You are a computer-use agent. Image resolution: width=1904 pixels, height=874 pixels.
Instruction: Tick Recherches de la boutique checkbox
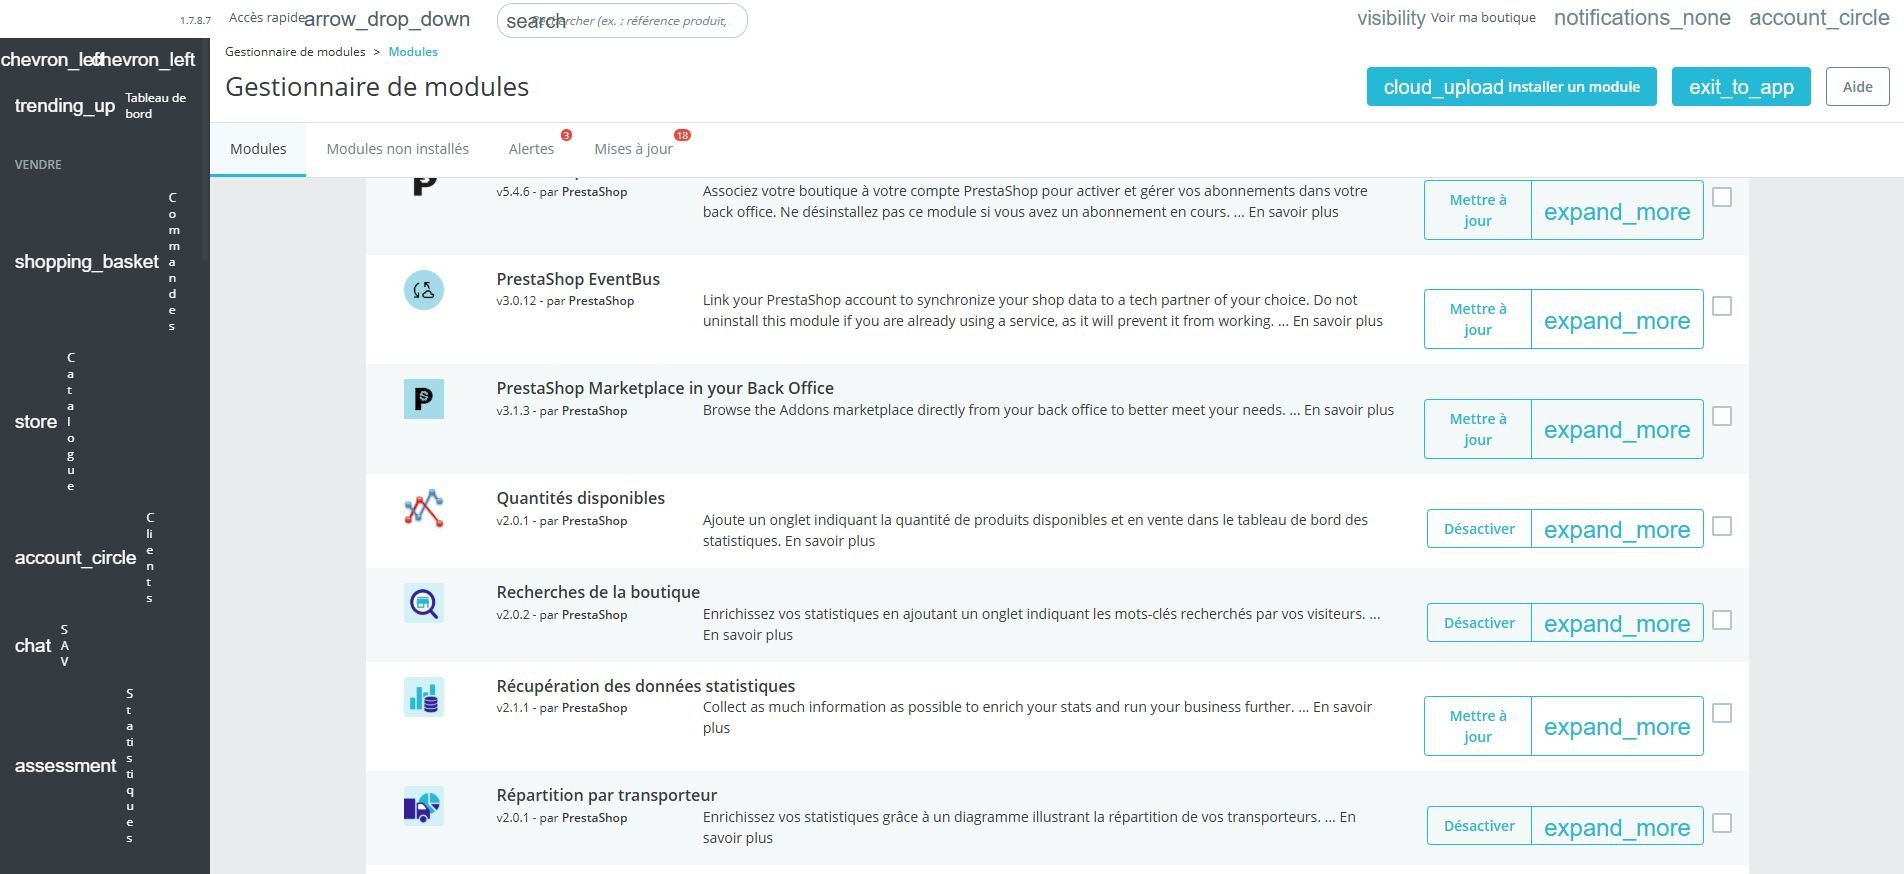point(1722,620)
